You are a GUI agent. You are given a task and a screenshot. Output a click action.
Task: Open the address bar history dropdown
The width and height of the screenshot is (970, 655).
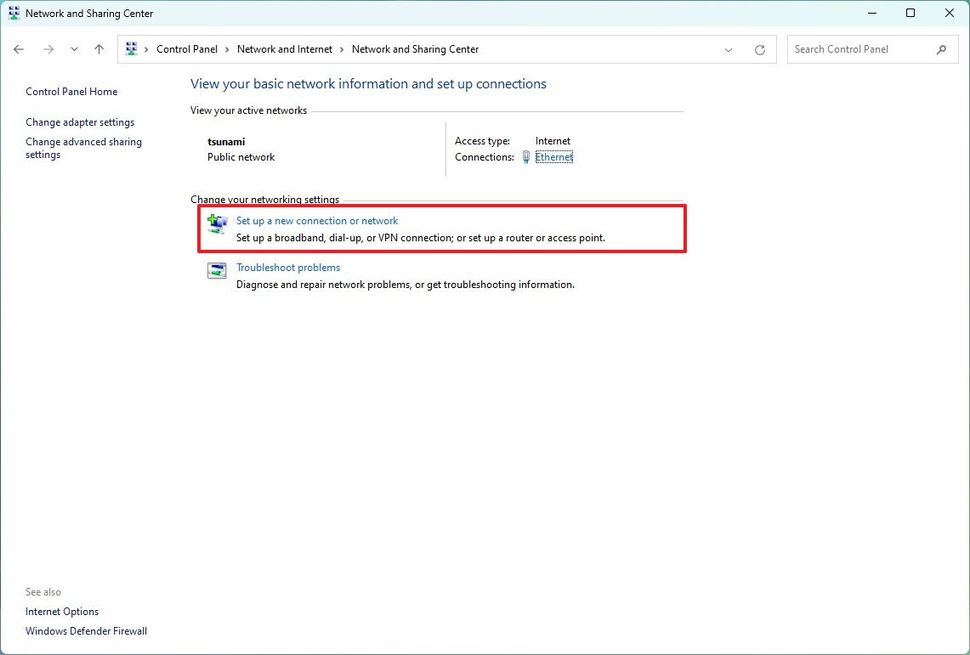(728, 48)
